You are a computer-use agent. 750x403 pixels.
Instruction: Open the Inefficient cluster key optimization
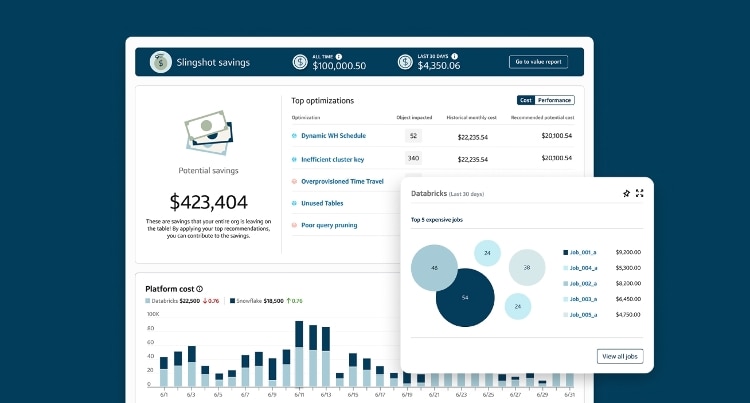coord(334,158)
